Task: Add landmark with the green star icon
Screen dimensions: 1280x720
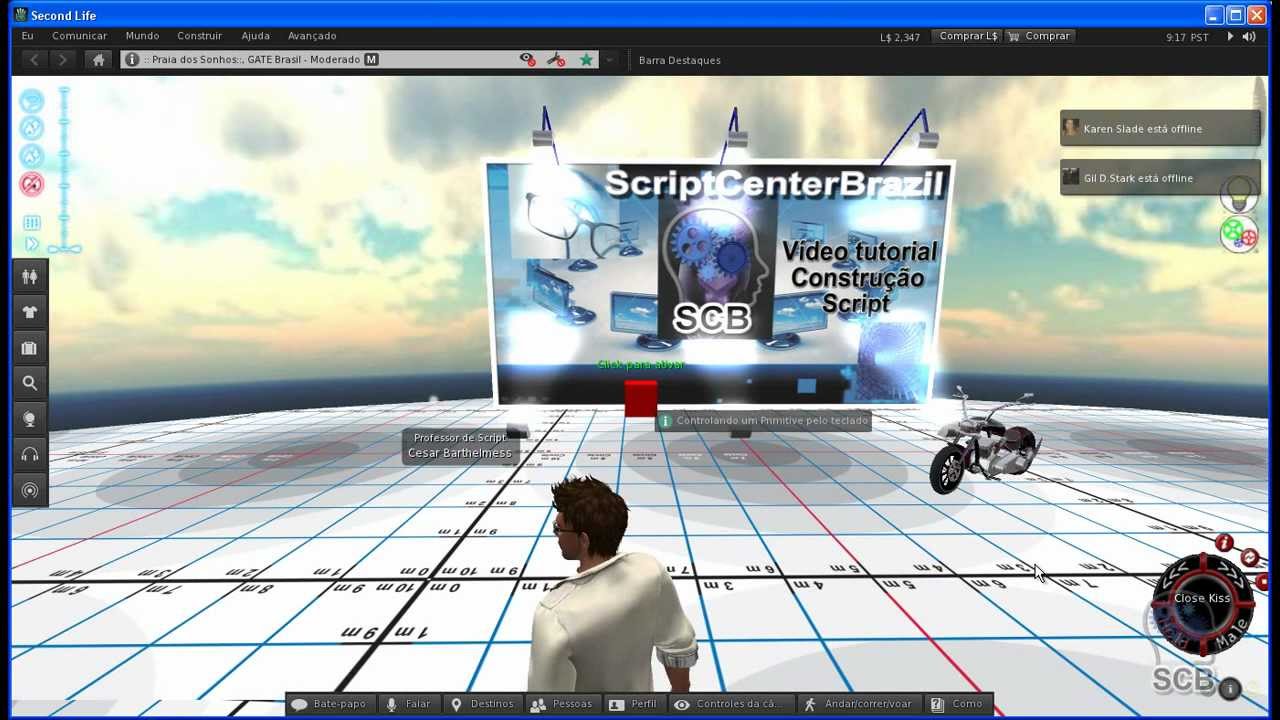Action: [x=586, y=60]
